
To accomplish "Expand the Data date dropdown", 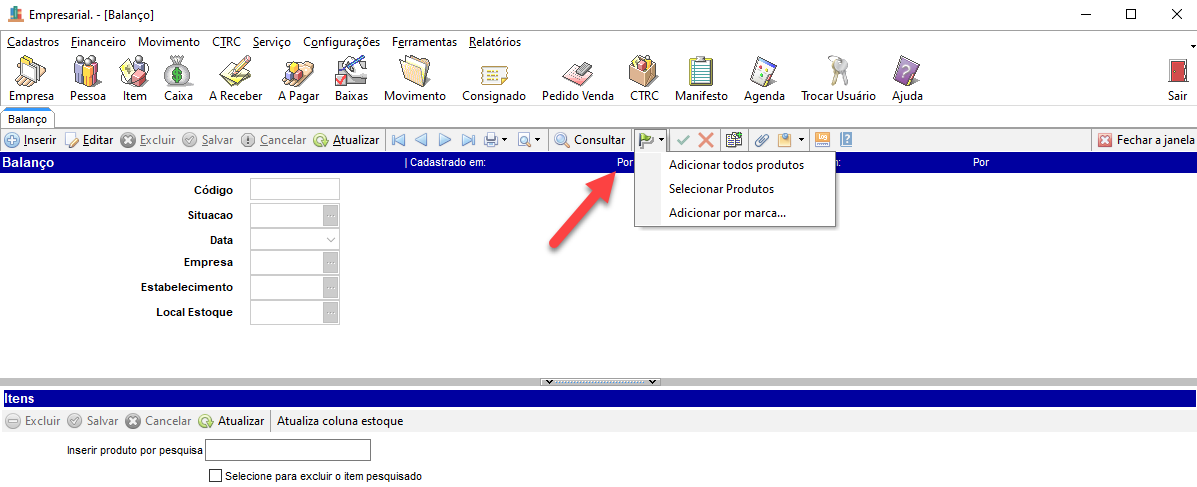I will tap(330, 241).
